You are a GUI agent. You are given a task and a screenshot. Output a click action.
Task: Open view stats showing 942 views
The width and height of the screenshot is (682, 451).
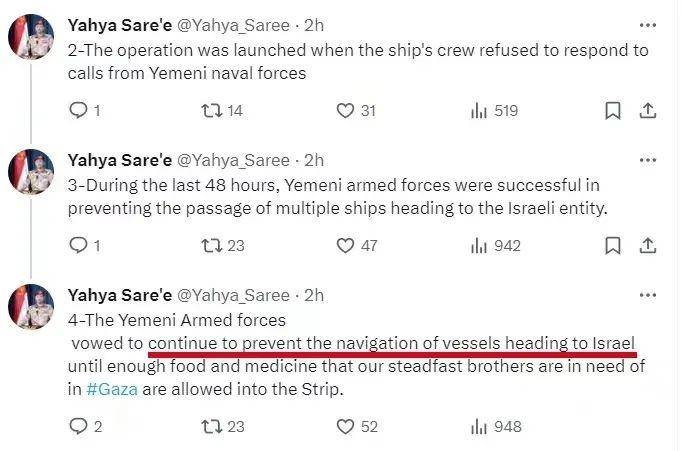tap(495, 246)
